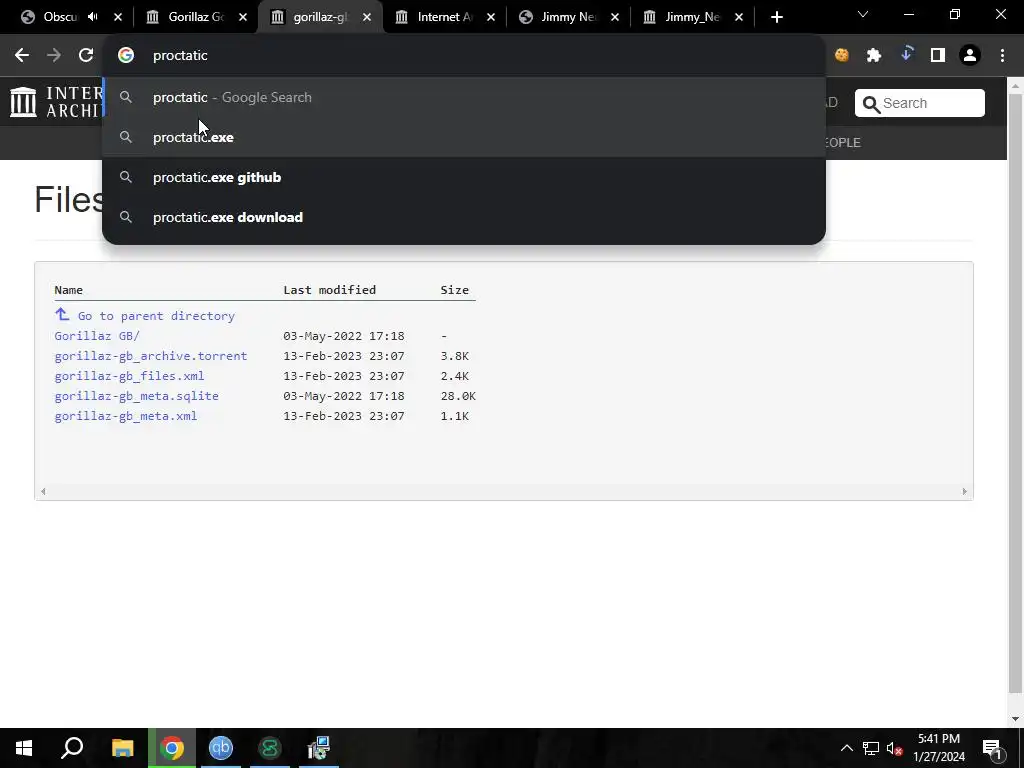This screenshot has height=768, width=1024.
Task: Open the Chrome three-dot menu
Action: click(1002, 56)
